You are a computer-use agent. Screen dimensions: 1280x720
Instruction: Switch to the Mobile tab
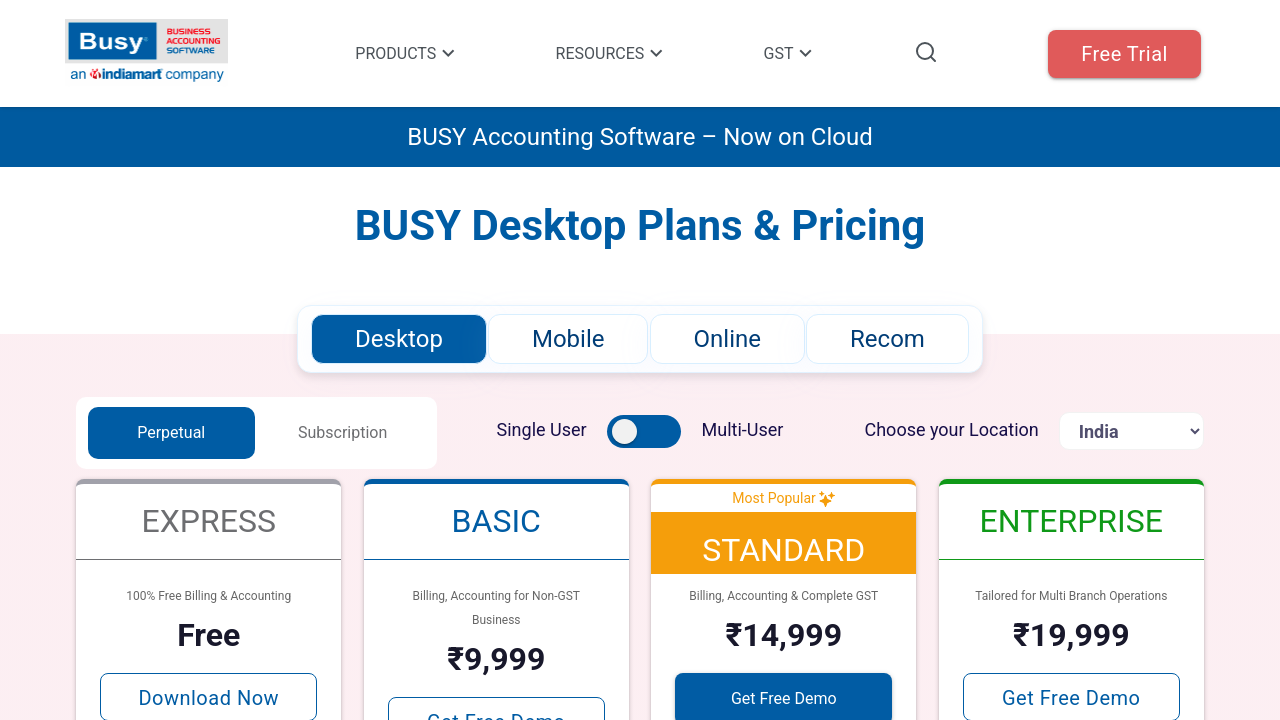(x=568, y=339)
